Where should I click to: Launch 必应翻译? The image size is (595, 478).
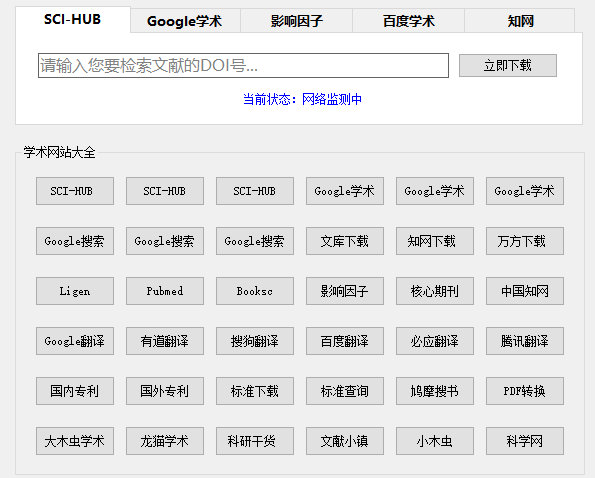pyautogui.click(x=434, y=341)
